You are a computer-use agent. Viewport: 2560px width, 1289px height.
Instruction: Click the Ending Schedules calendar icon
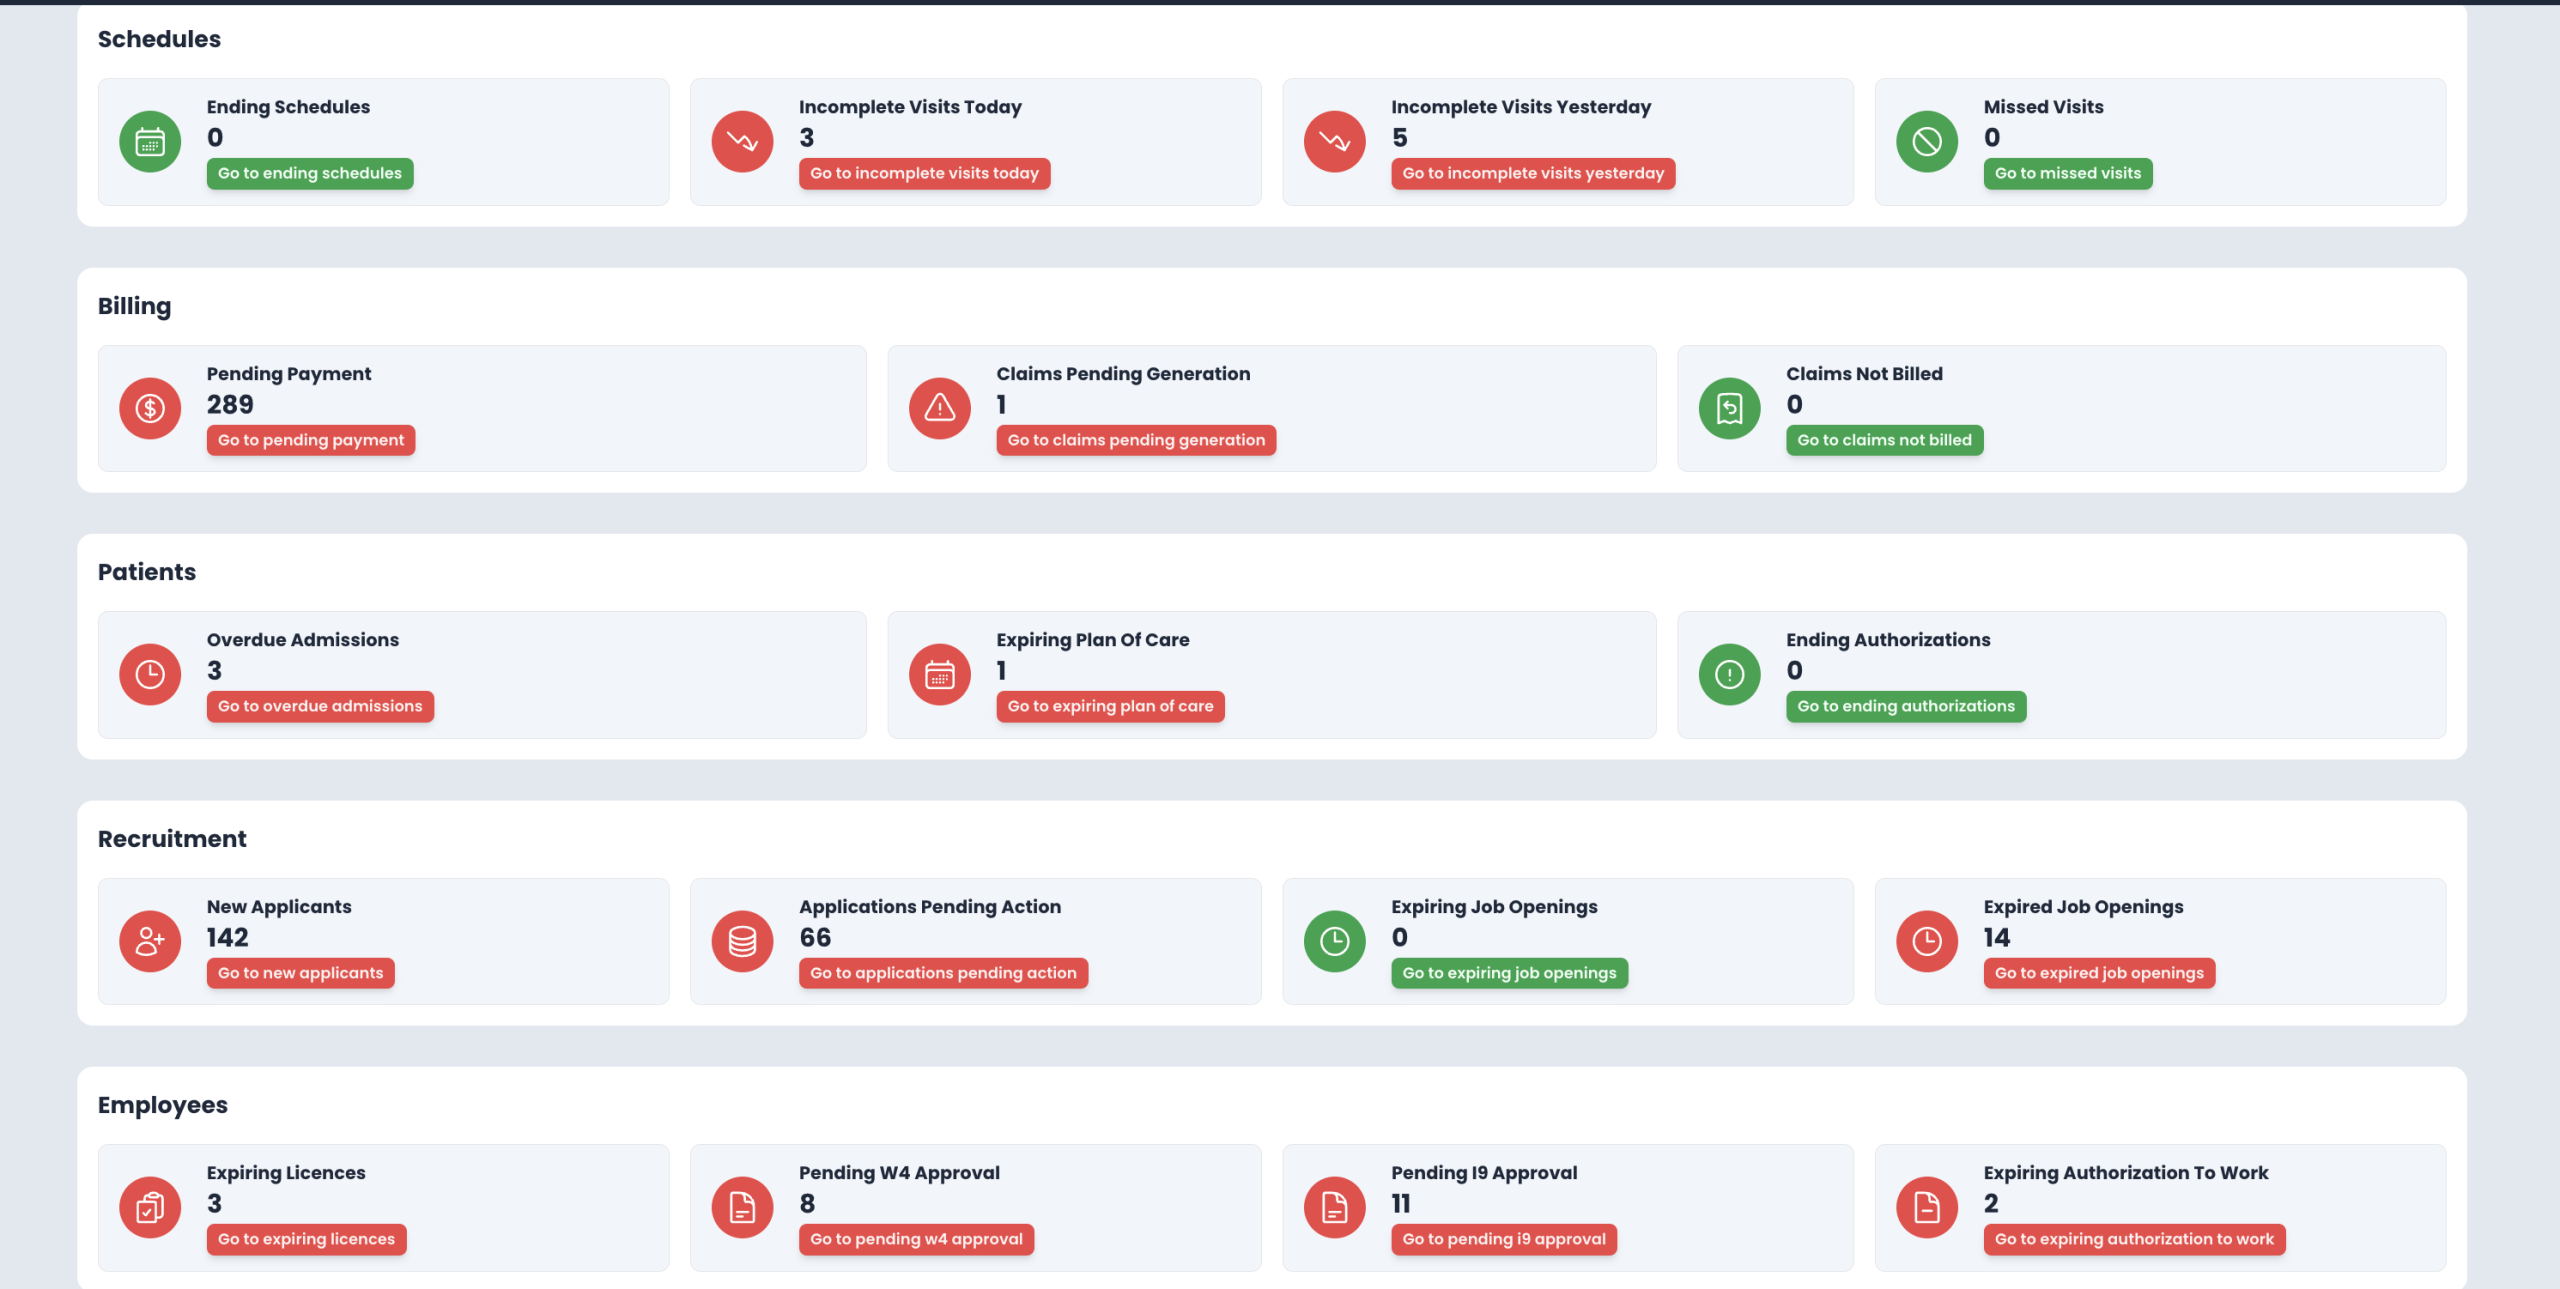click(x=150, y=142)
